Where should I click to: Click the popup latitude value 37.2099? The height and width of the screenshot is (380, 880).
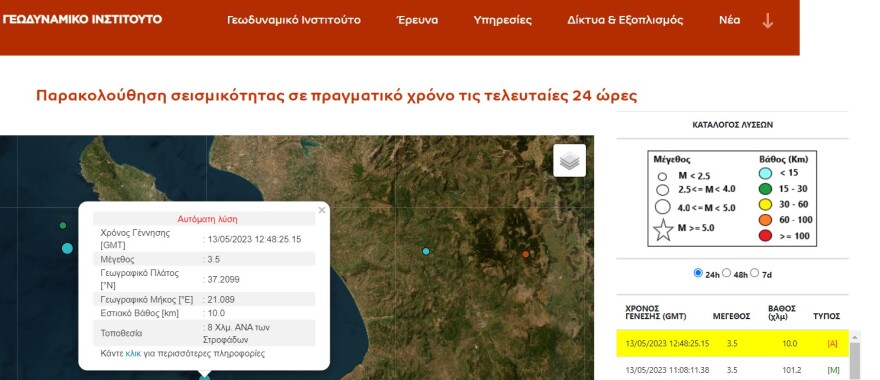coord(223,279)
